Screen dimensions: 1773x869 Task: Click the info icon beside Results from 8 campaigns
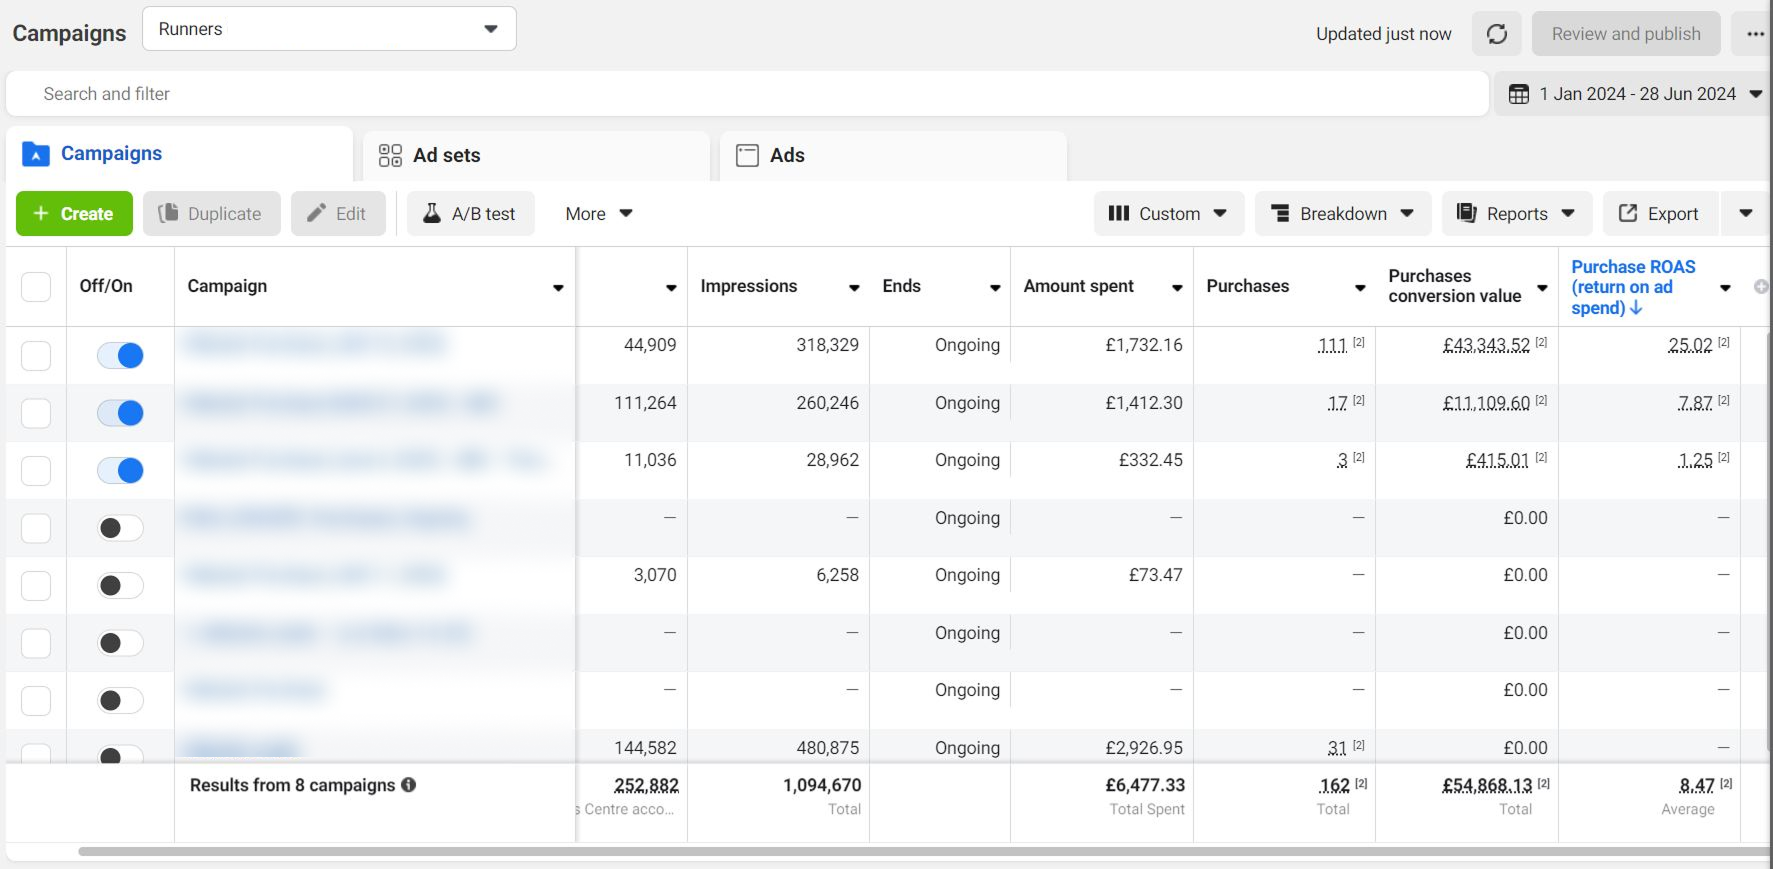(x=409, y=785)
